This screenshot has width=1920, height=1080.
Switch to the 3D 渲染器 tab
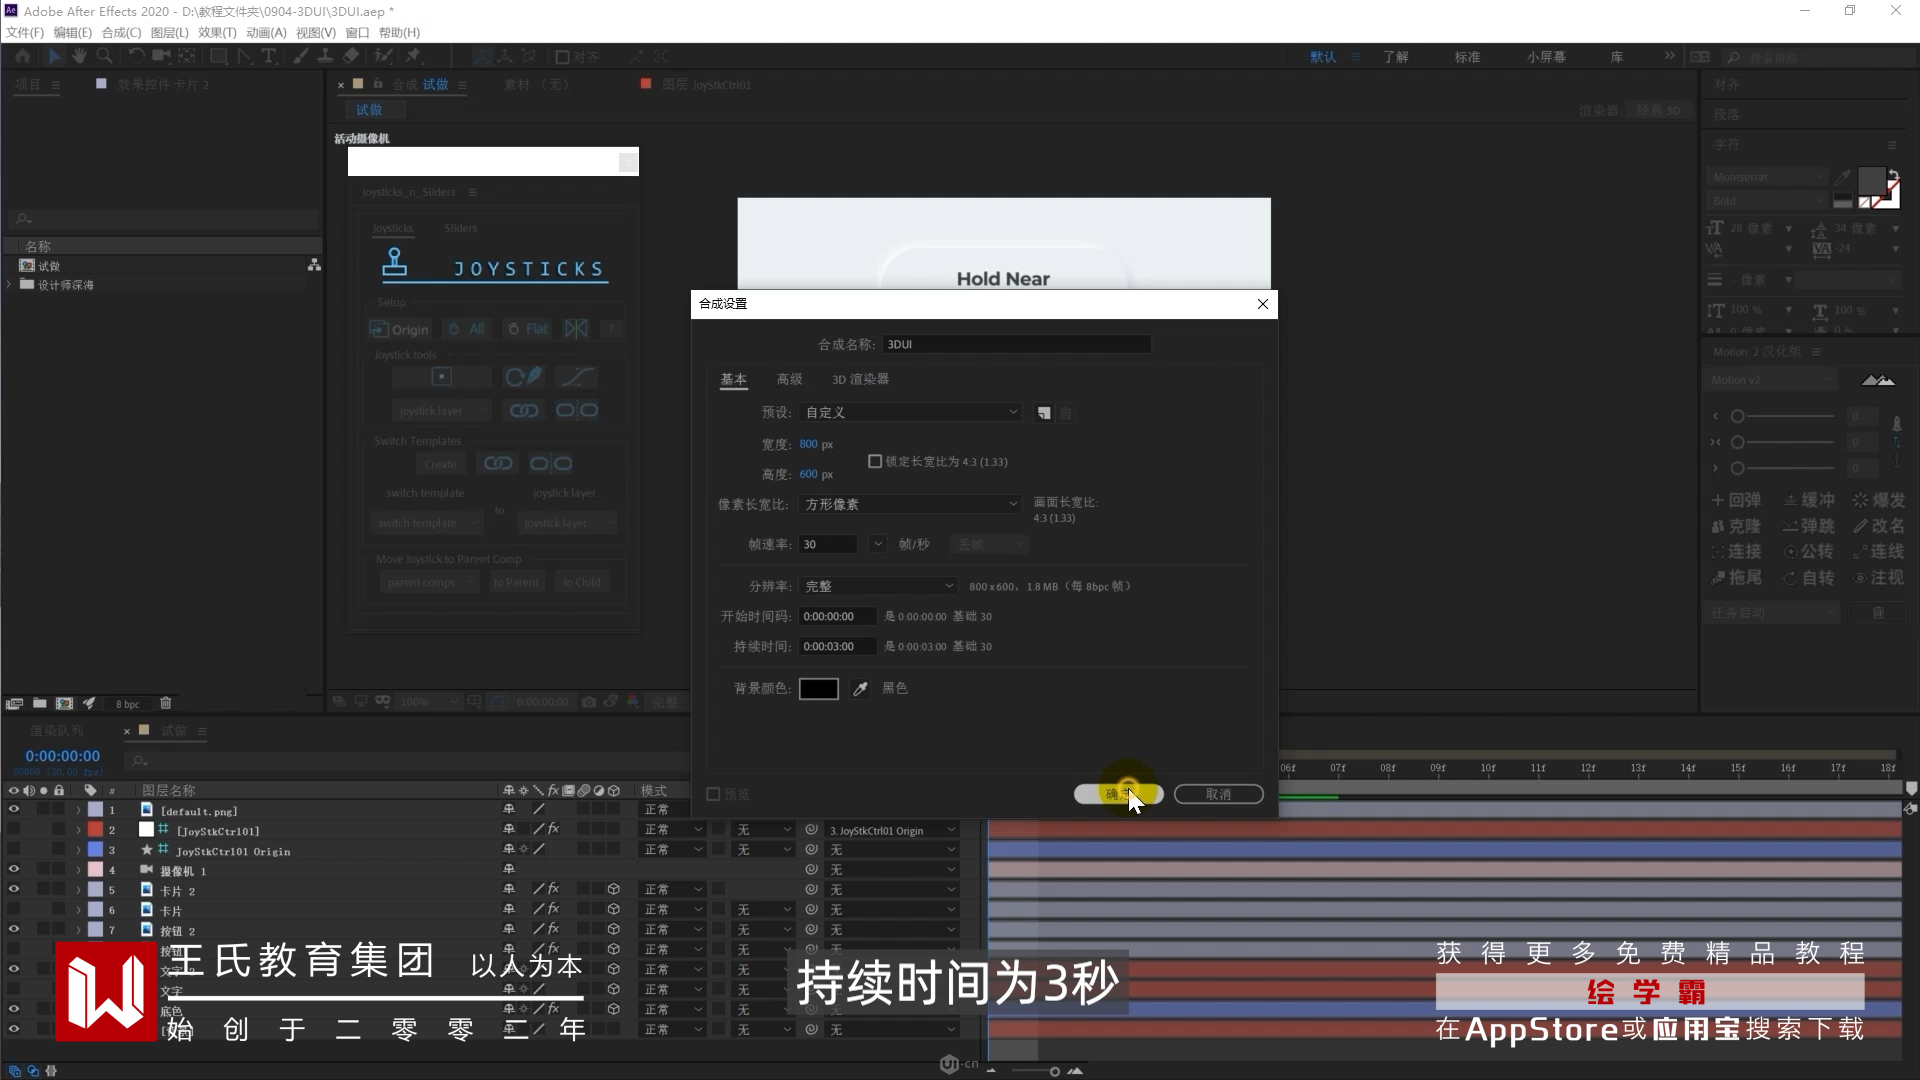[x=860, y=380]
